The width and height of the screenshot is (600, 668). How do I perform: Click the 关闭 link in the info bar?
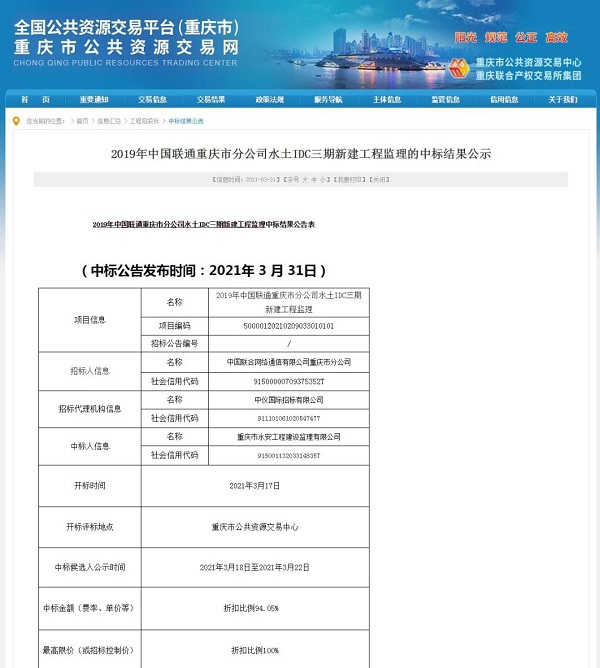pos(378,180)
